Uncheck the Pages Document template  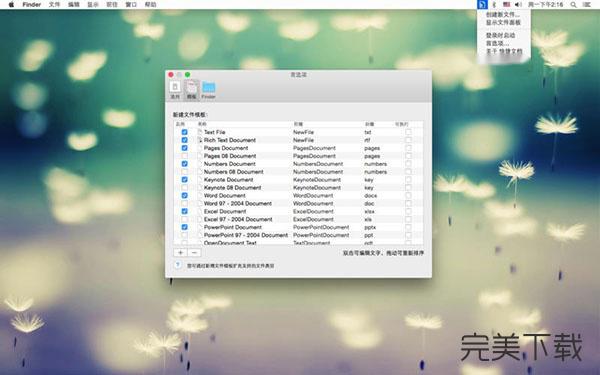pyautogui.click(x=184, y=148)
